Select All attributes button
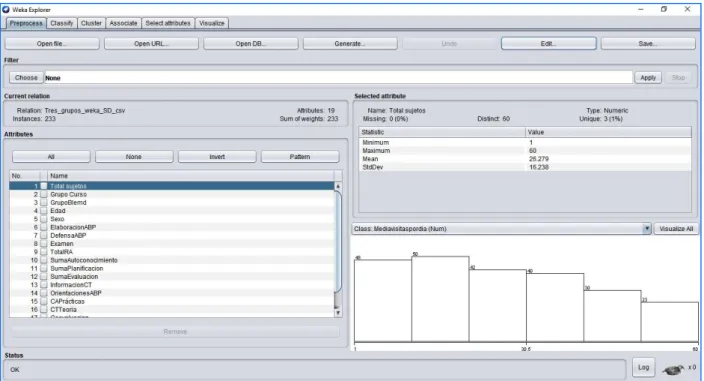 pos(51,157)
